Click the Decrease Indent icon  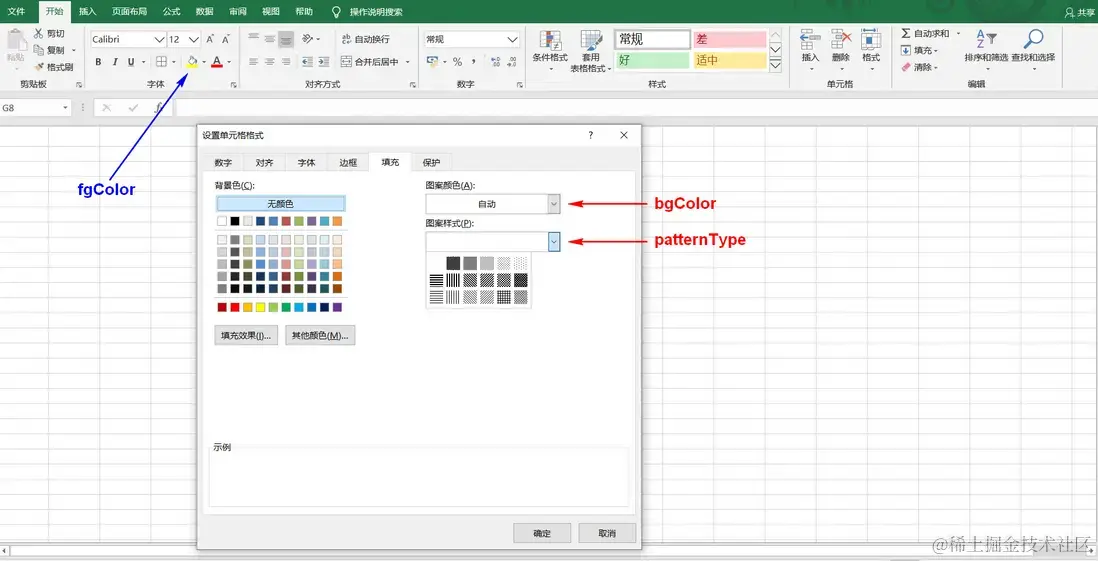(307, 62)
